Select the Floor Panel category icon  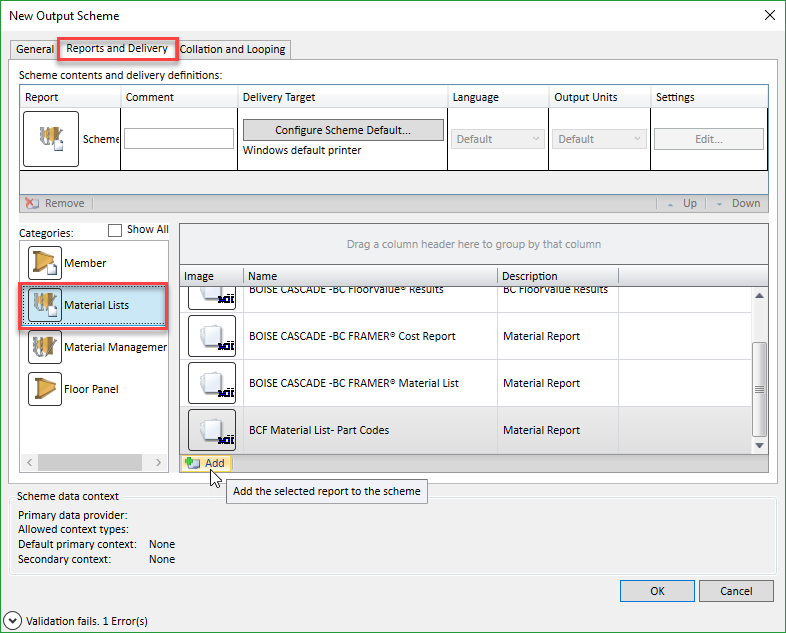[x=45, y=389]
